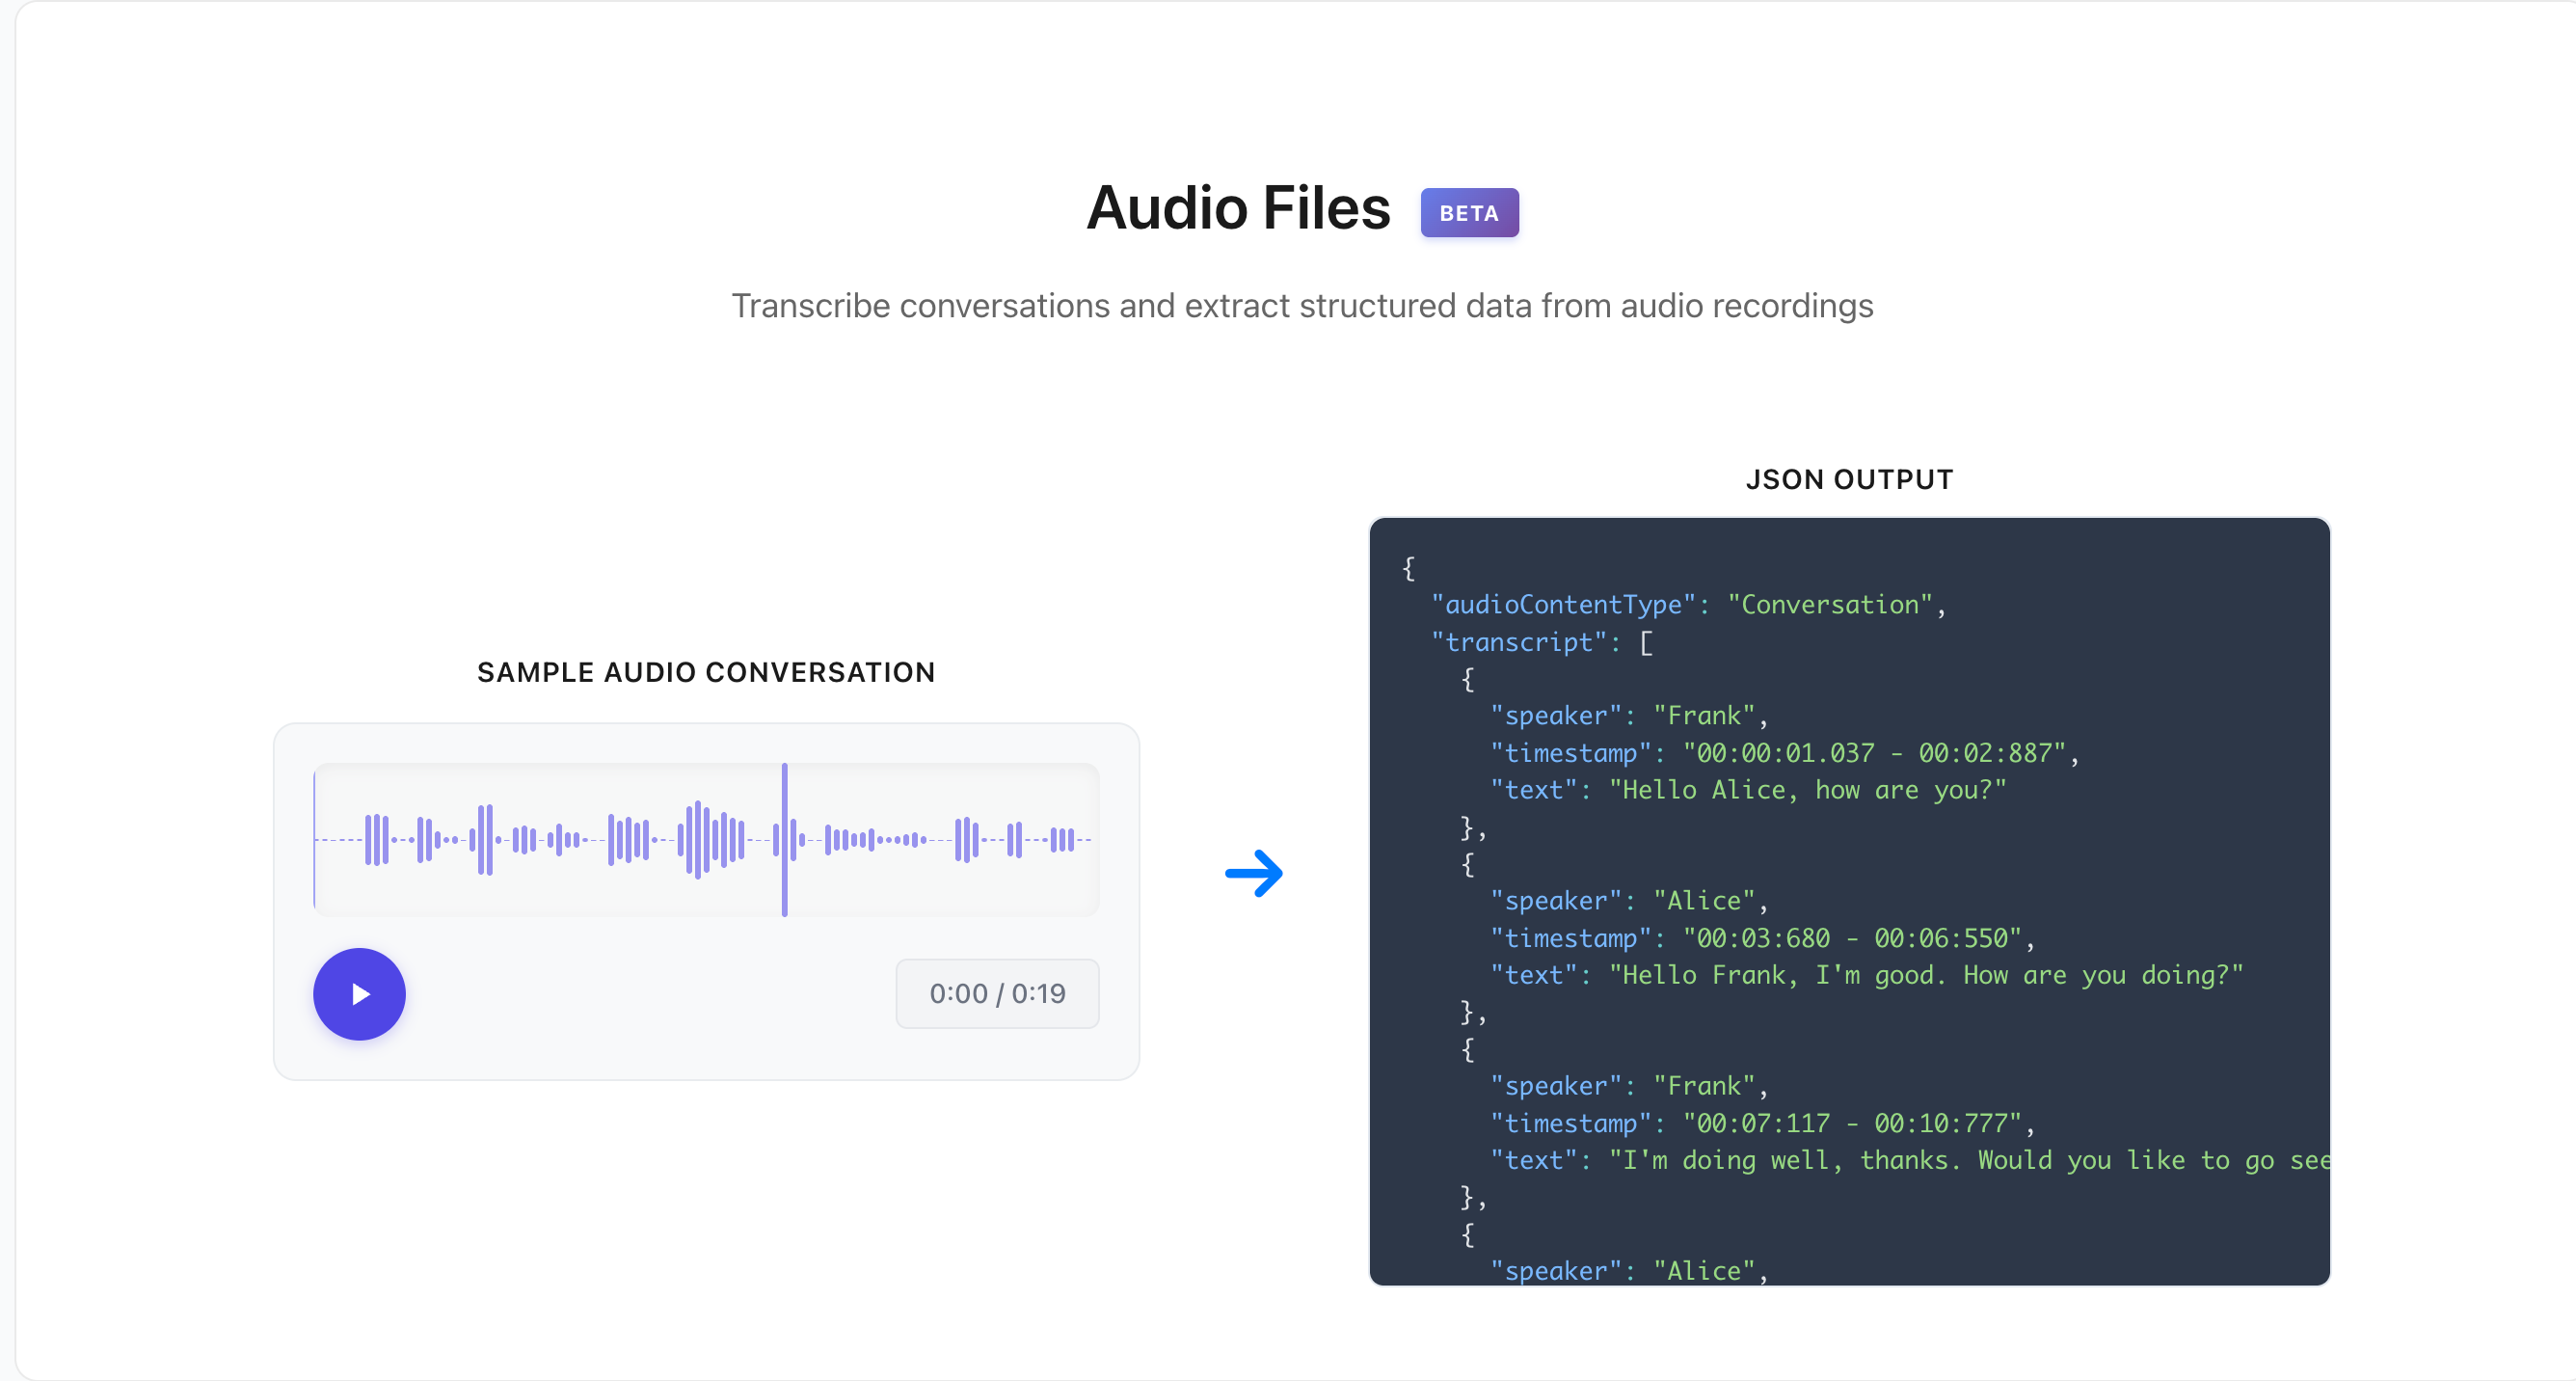
Task: Click the last visible "speaker": "Alice" line
Action: click(1628, 1270)
